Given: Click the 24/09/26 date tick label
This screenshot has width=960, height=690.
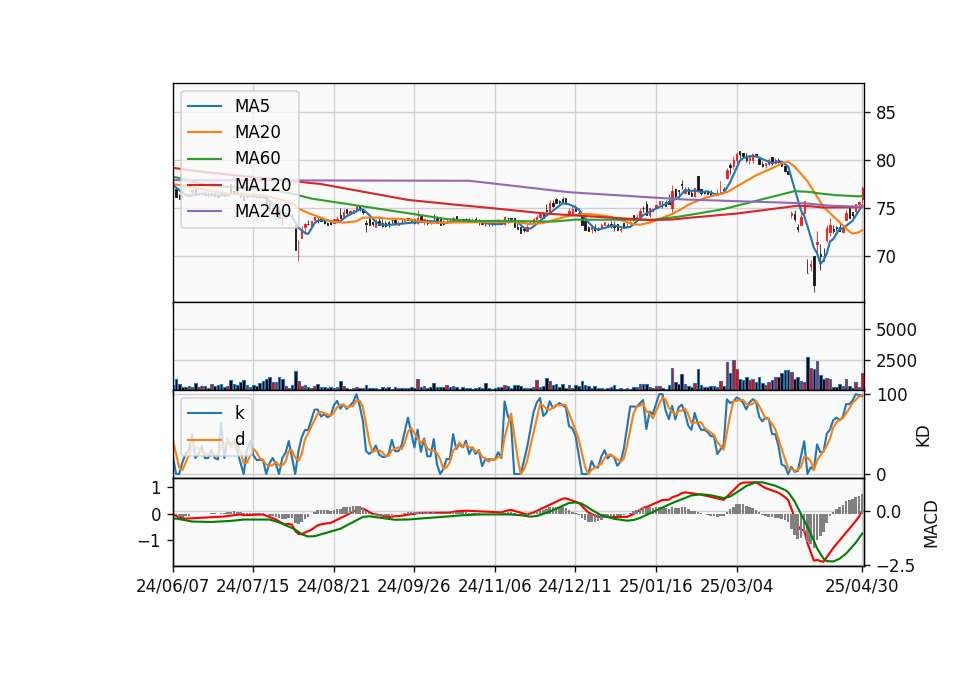Looking at the screenshot, I should click(x=413, y=586).
